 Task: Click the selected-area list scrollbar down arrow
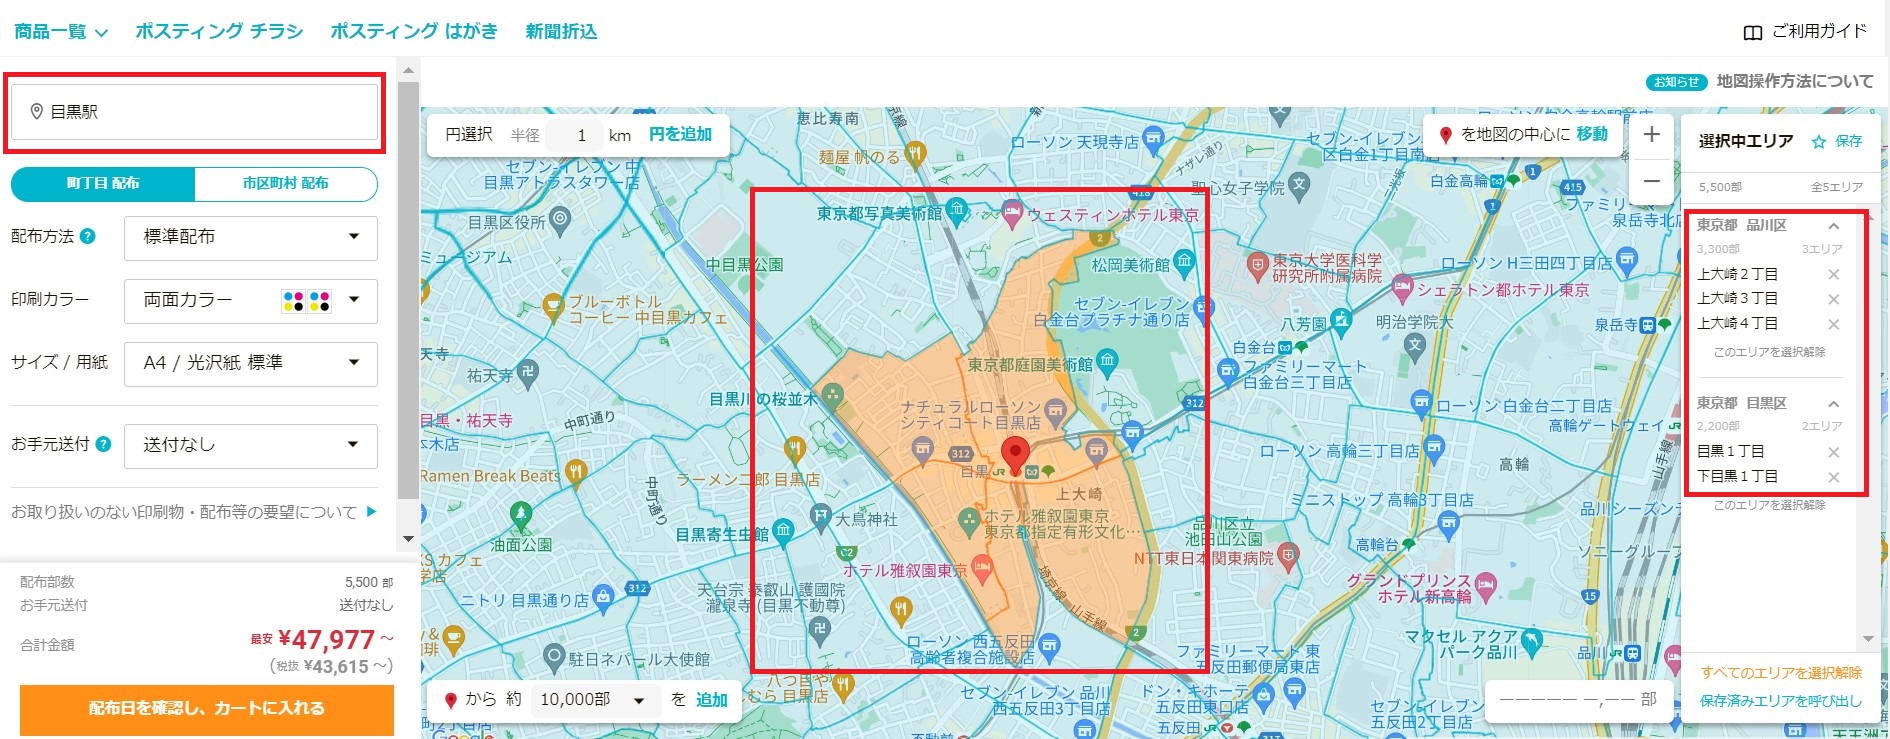click(1868, 639)
